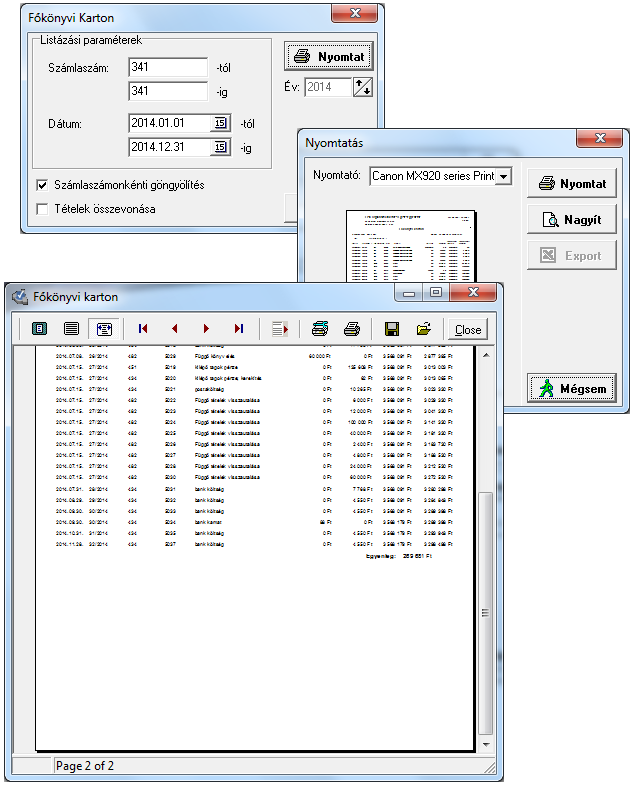Viewport: 637px width, 785px height.
Task: Open calendar picker for end date 2014.12.31
Action: pyautogui.click(x=220, y=147)
